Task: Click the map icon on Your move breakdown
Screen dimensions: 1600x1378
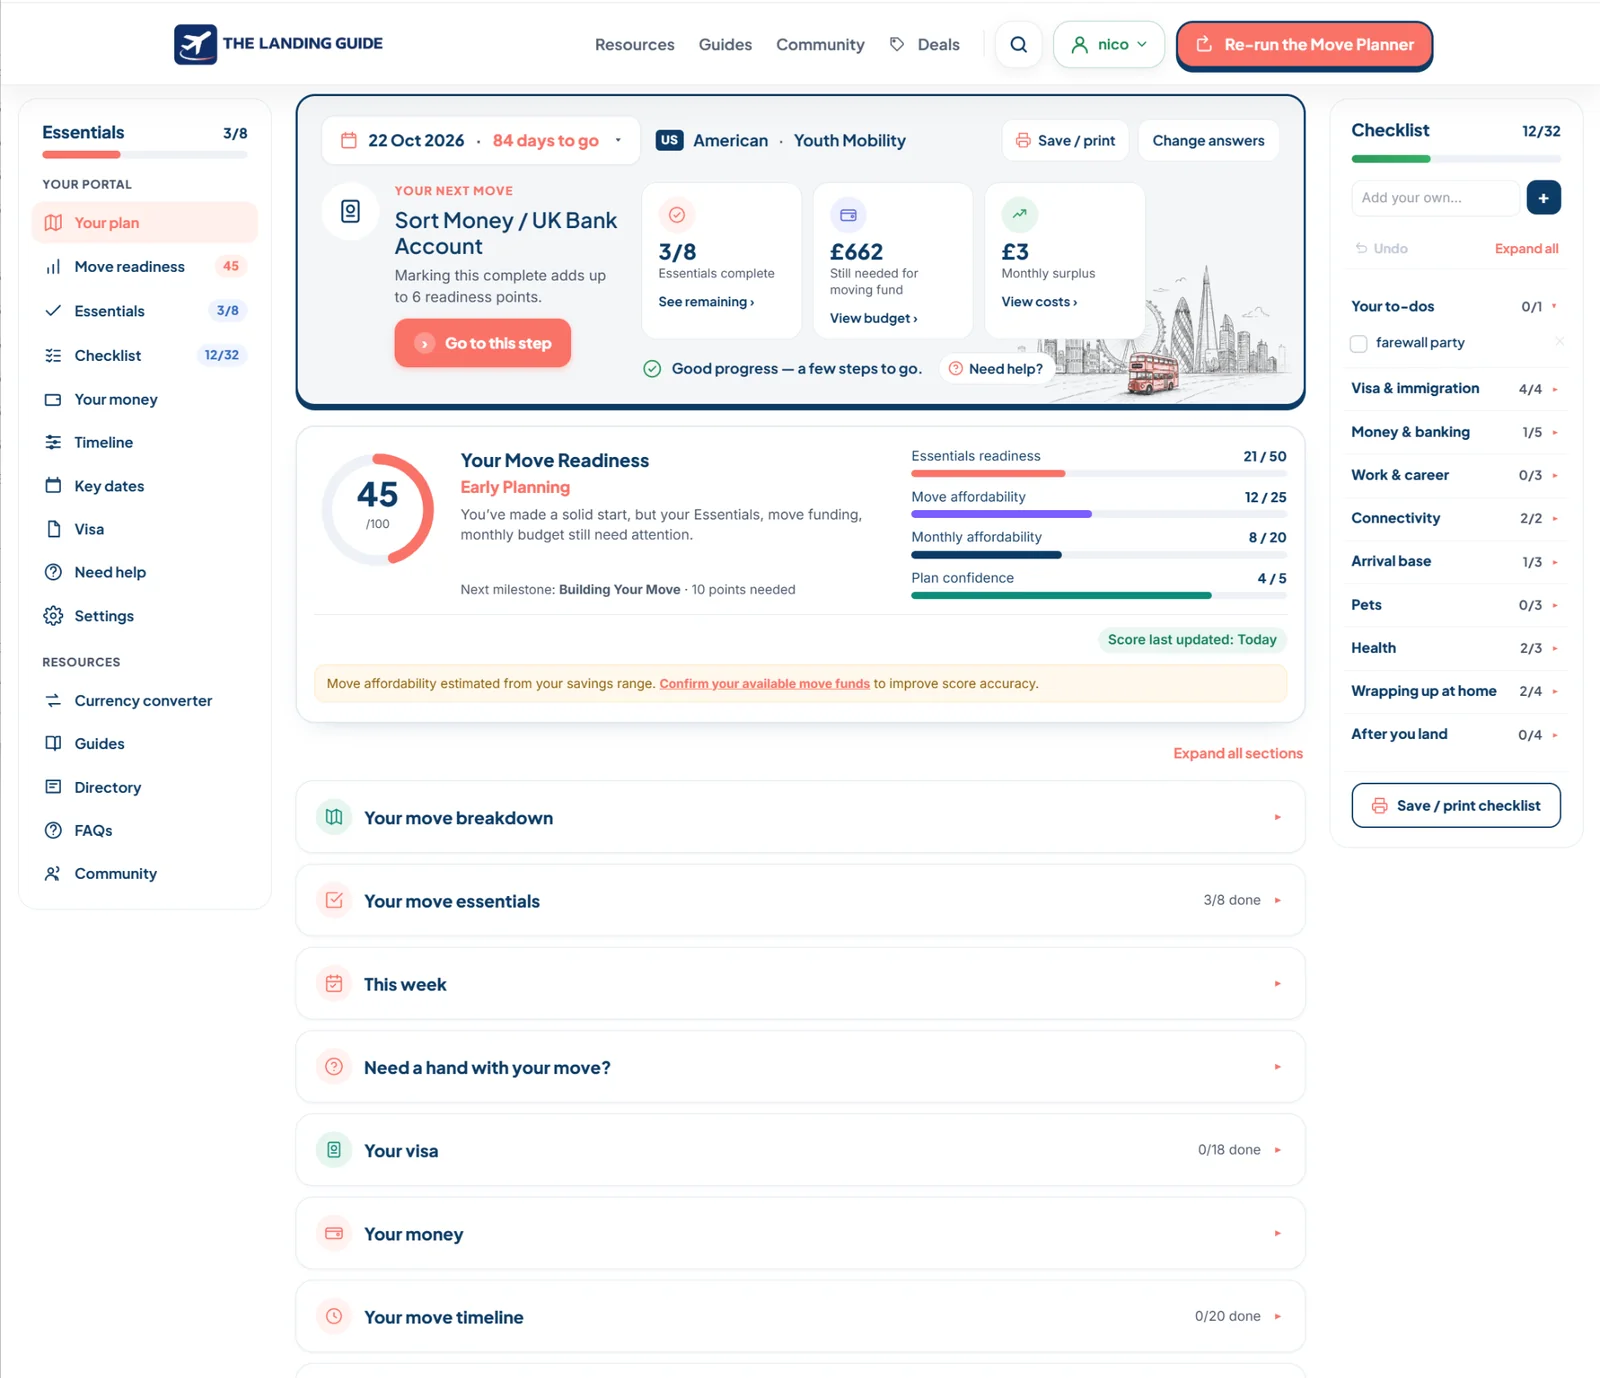Action: [334, 817]
